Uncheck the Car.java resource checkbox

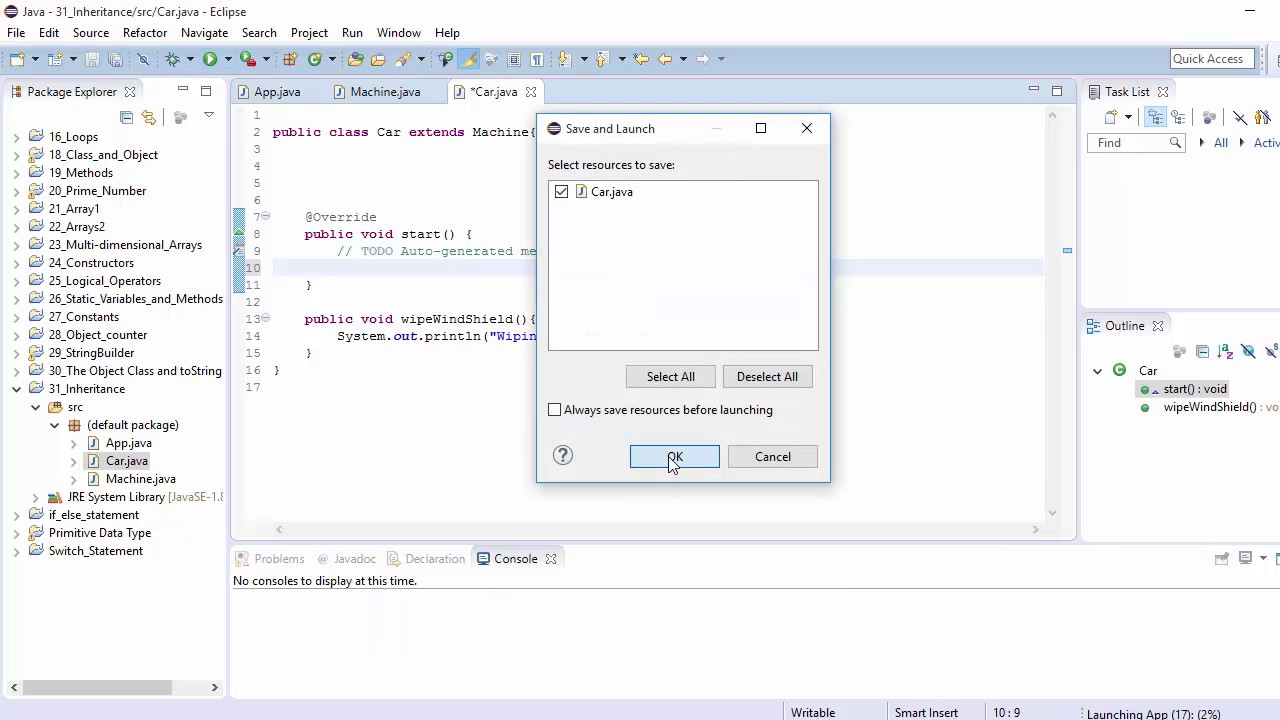pos(561,191)
